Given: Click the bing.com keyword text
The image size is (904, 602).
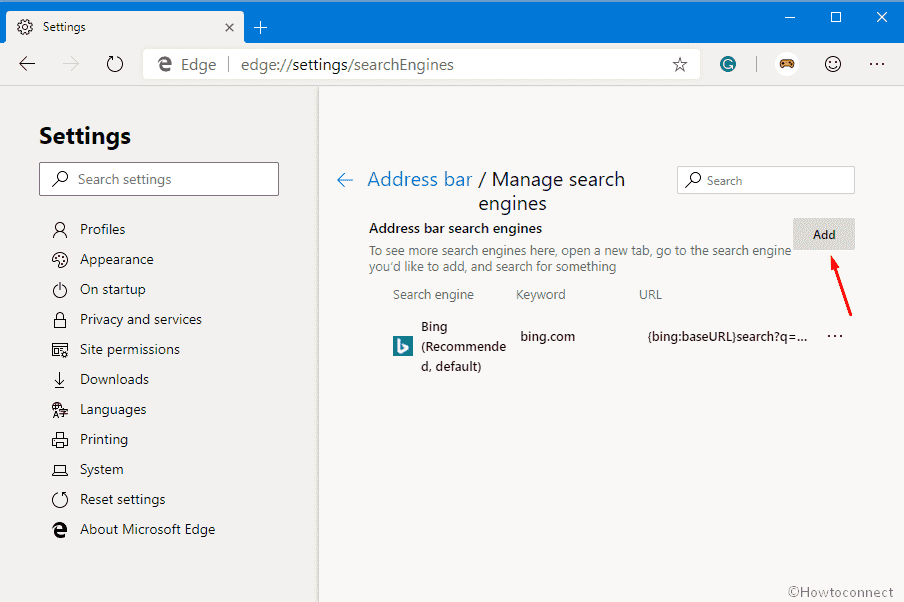Looking at the screenshot, I should [547, 336].
